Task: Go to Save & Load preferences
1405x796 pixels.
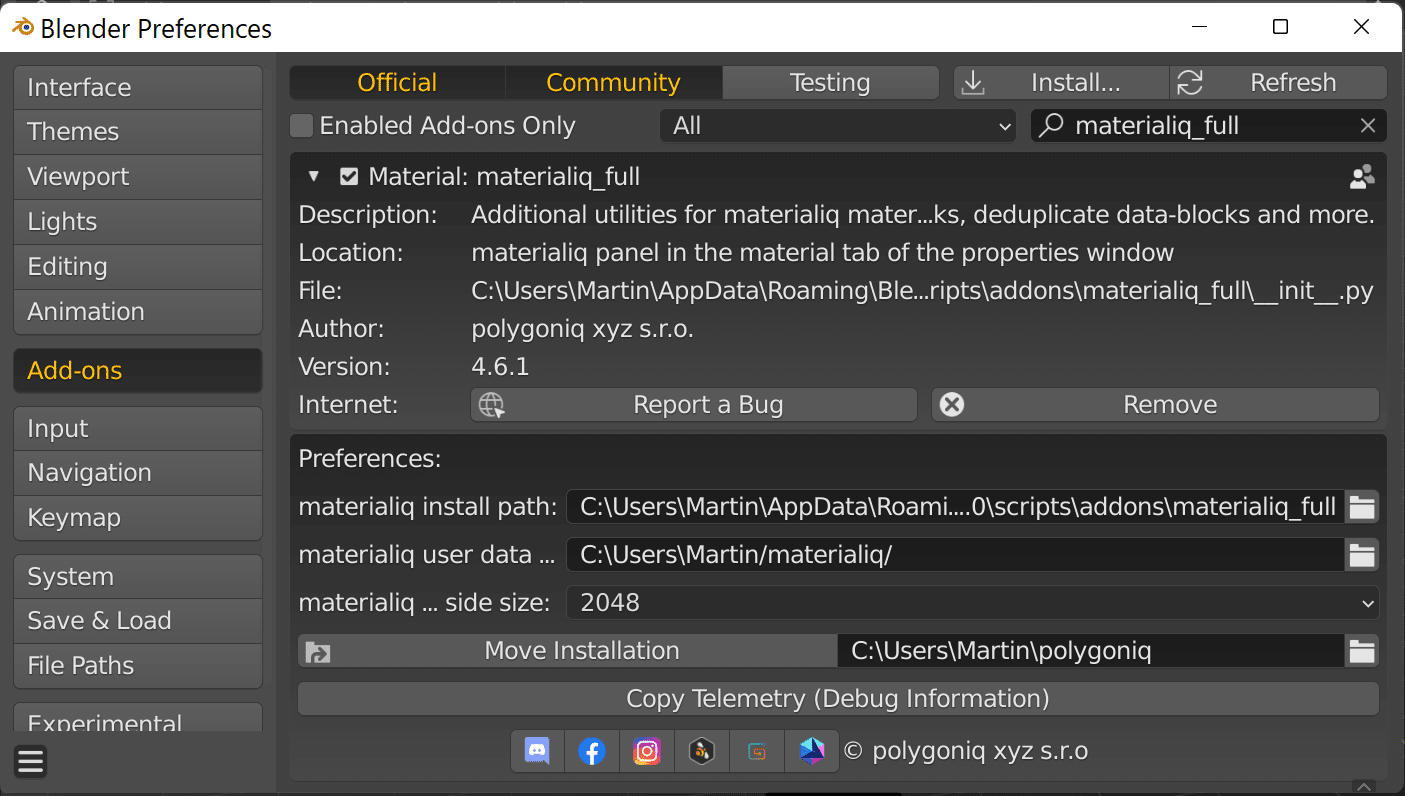Action: pos(138,621)
